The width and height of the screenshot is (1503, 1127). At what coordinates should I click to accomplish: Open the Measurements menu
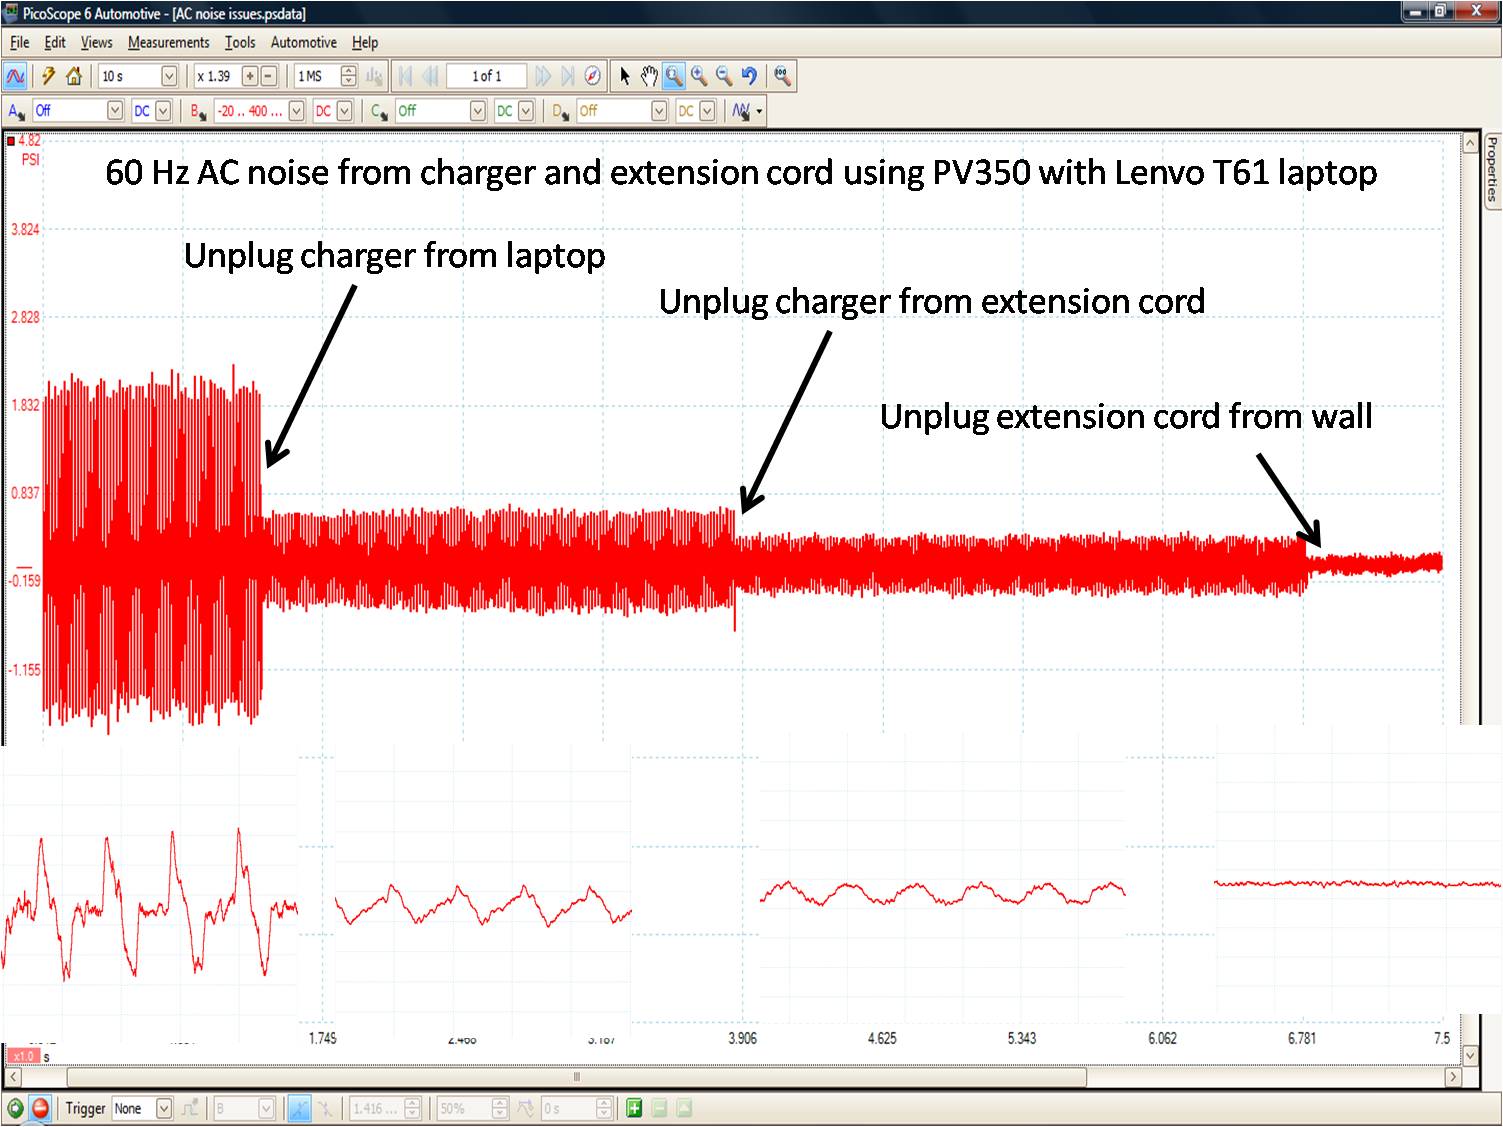pos(168,42)
